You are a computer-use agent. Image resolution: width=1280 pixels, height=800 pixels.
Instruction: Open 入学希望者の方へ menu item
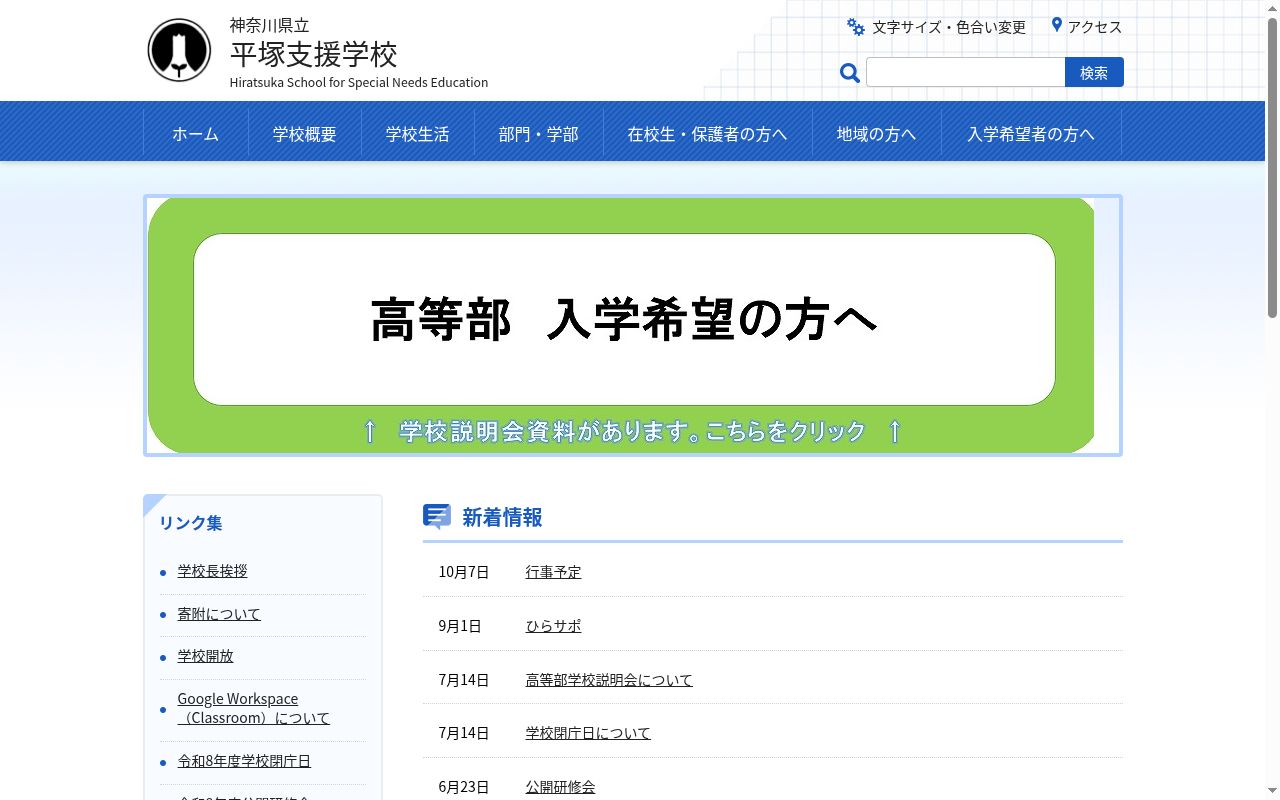pos(1031,134)
